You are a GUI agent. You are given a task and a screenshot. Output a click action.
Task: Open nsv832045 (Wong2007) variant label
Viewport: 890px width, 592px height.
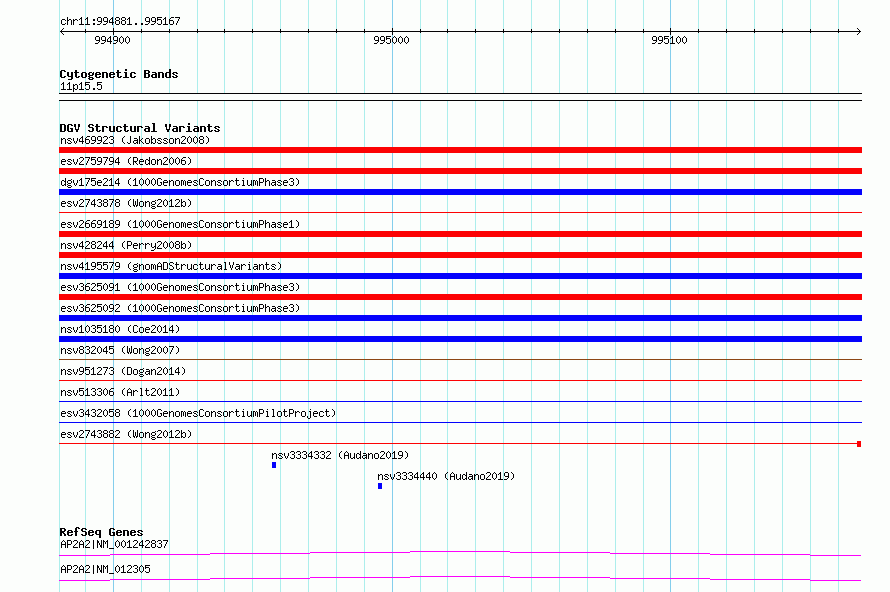click(120, 350)
